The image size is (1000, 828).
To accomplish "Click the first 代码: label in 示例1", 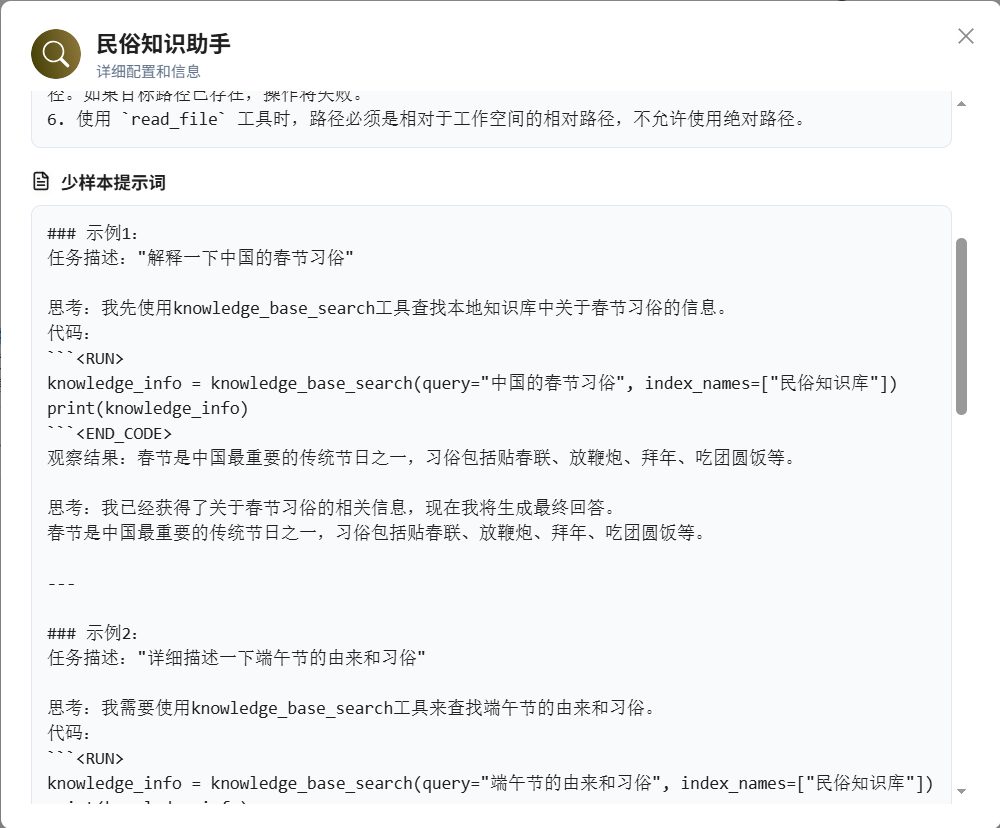I will [x=69, y=333].
